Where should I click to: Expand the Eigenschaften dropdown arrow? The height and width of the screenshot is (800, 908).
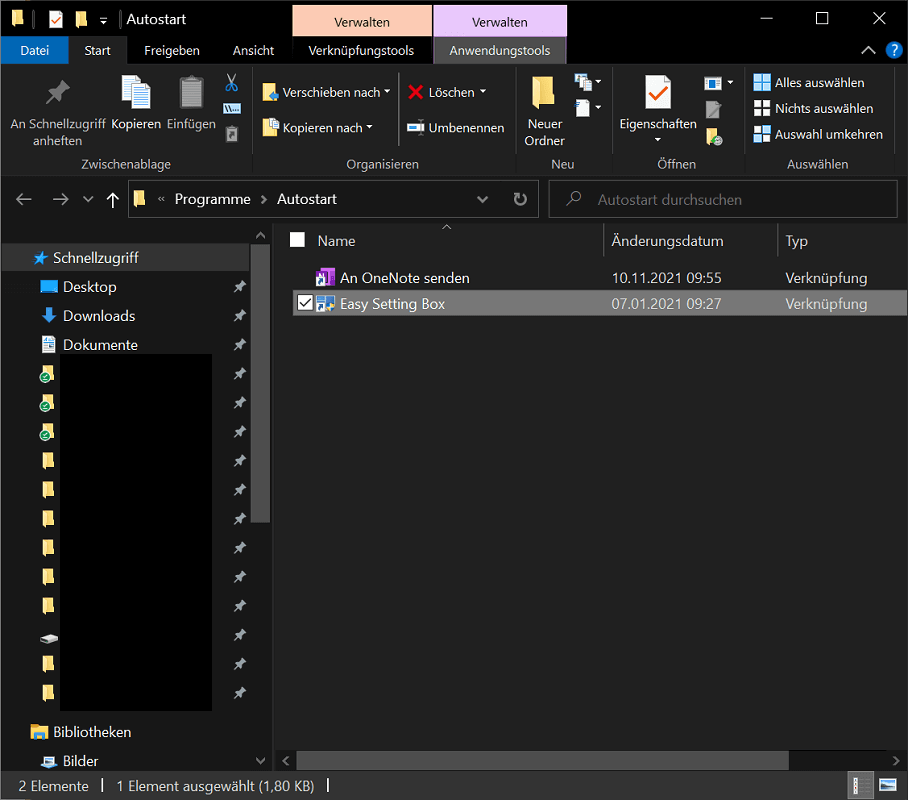point(658,140)
